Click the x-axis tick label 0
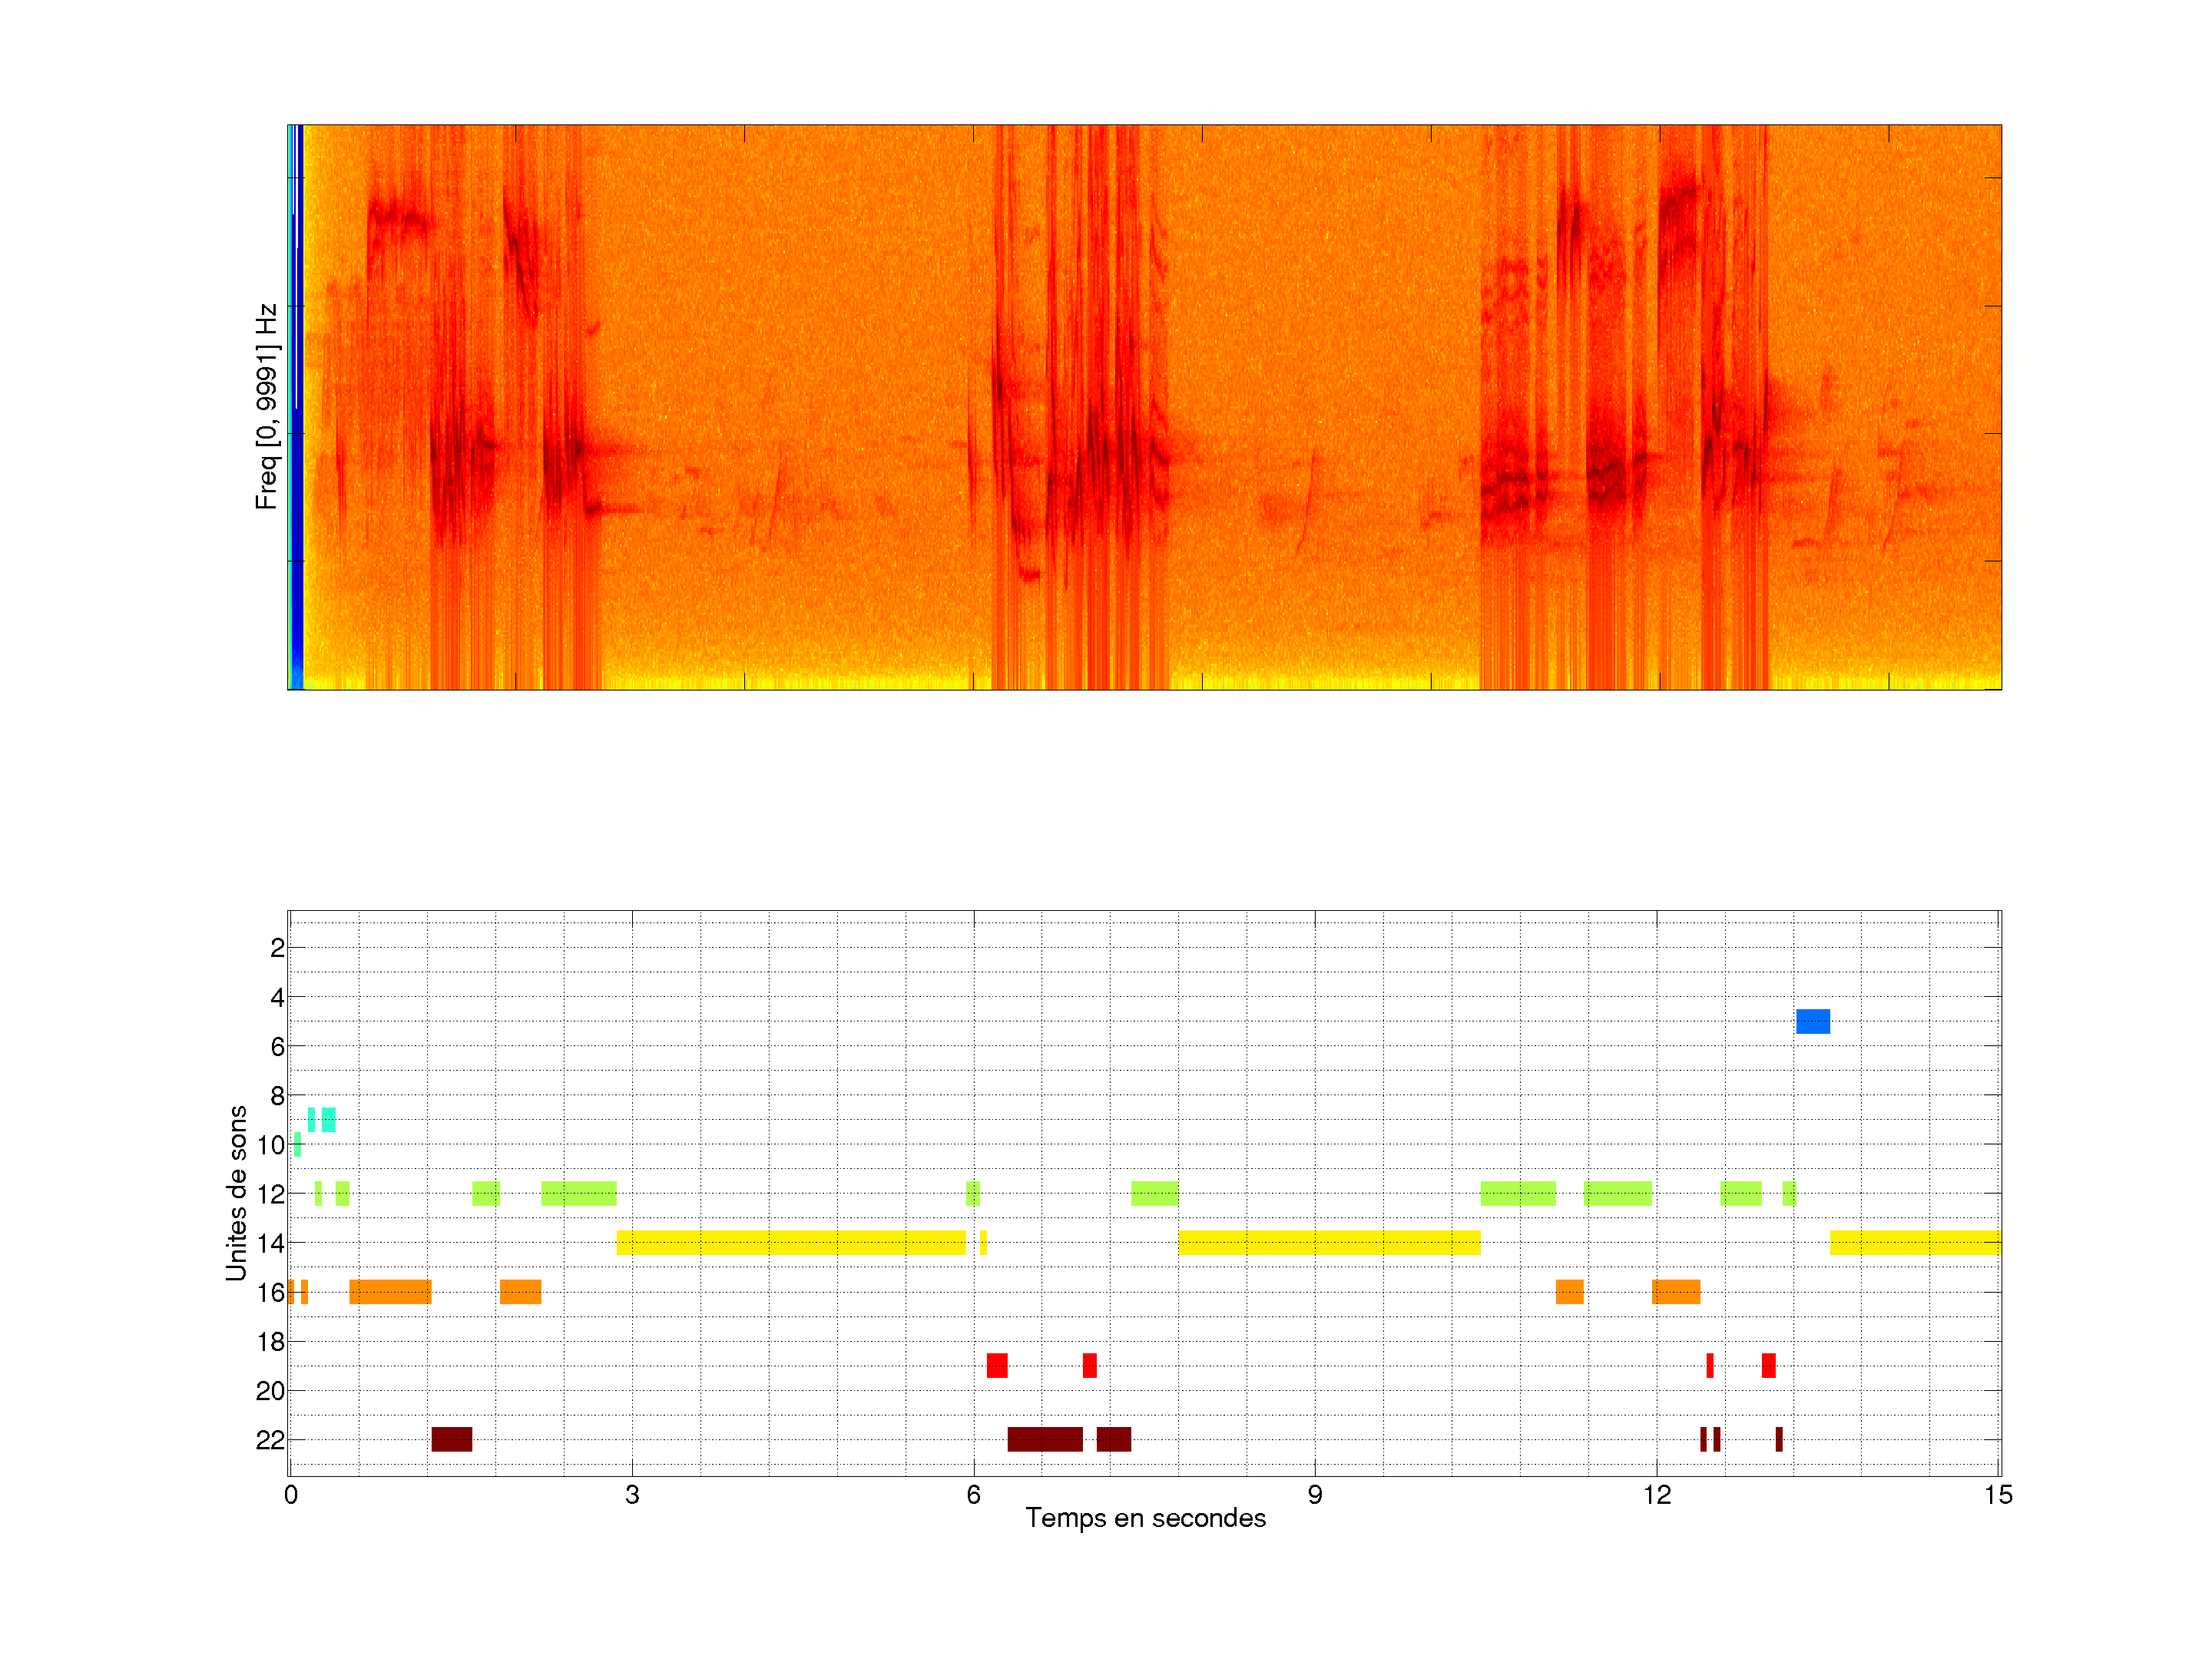Image resolution: width=2212 pixels, height=1659 pixels. [291, 1495]
